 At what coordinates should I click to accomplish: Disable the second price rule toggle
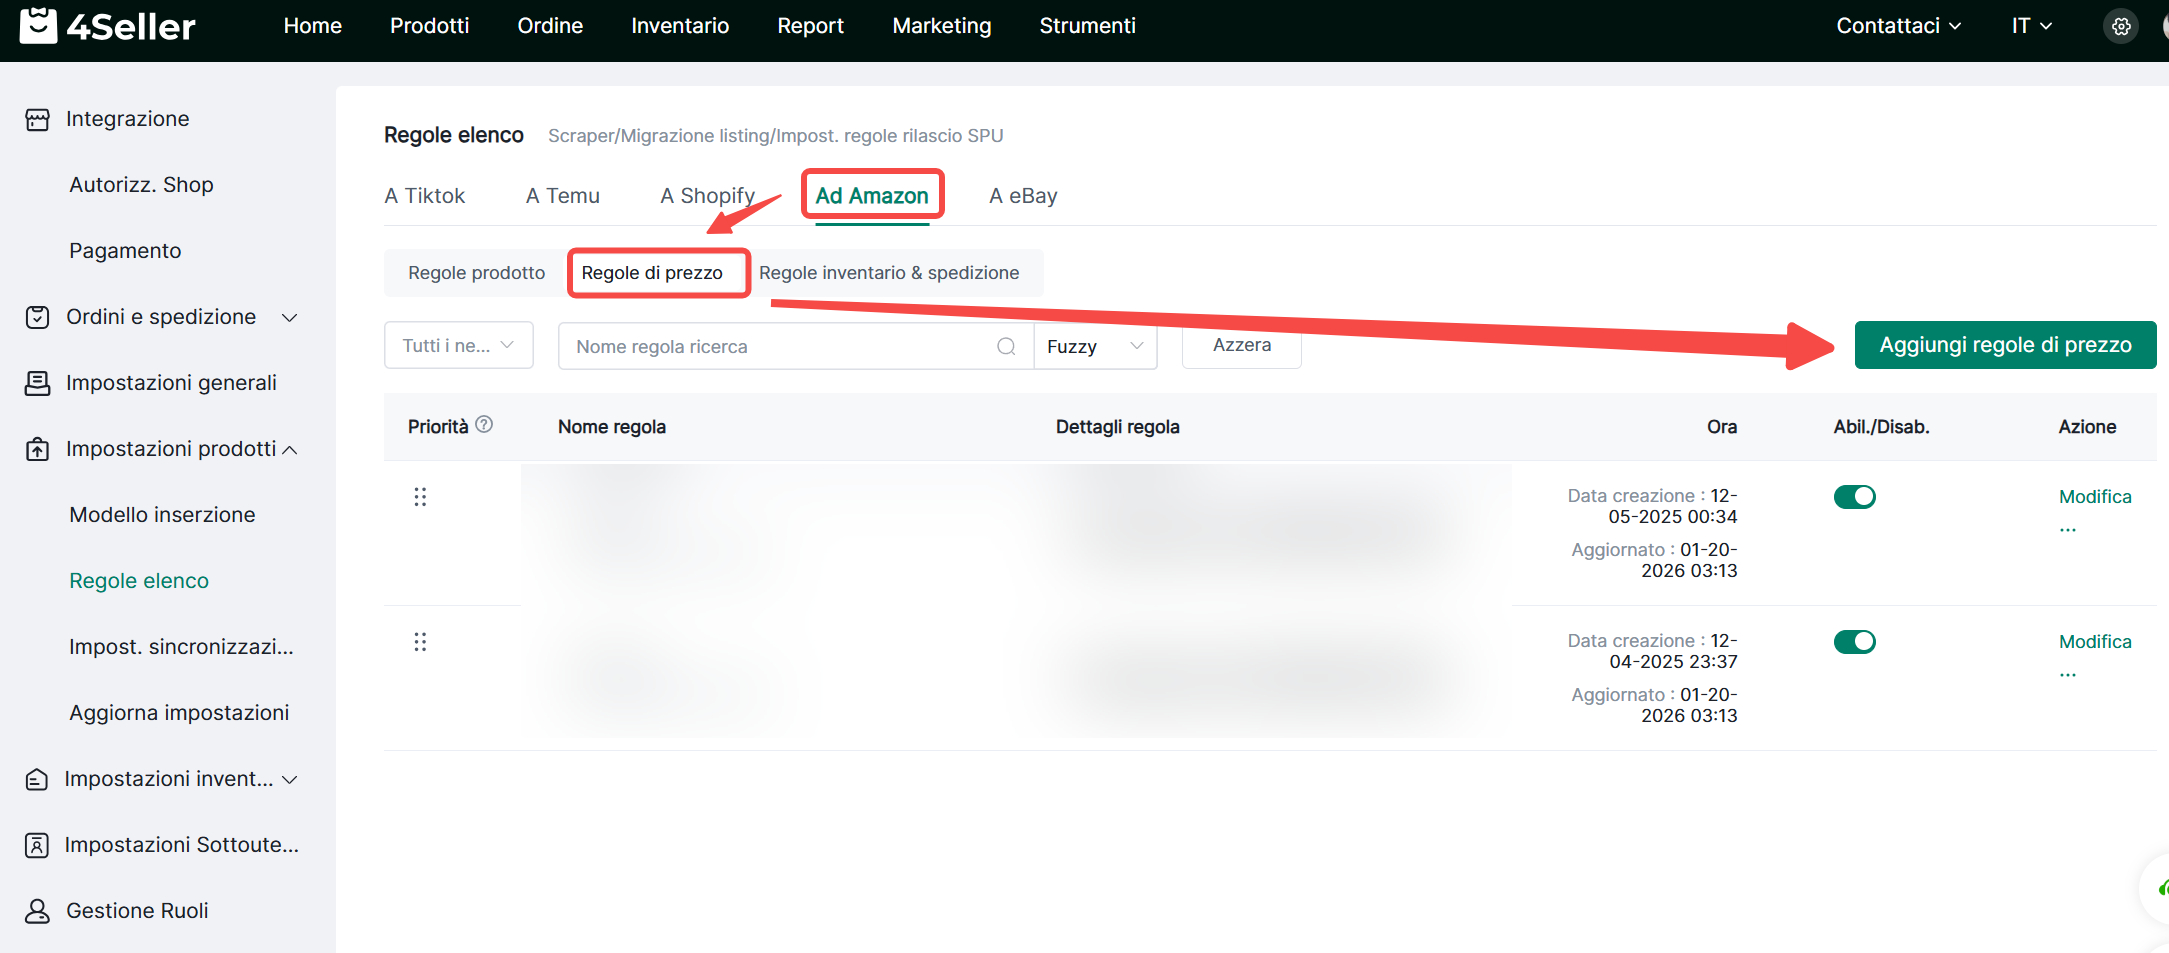tap(1854, 642)
